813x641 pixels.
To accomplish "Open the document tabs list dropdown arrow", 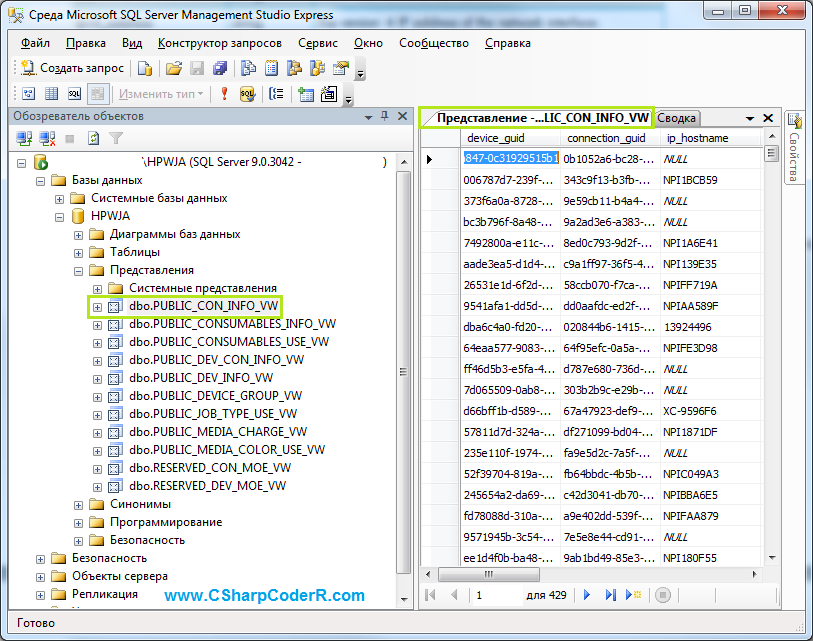I will [x=750, y=119].
